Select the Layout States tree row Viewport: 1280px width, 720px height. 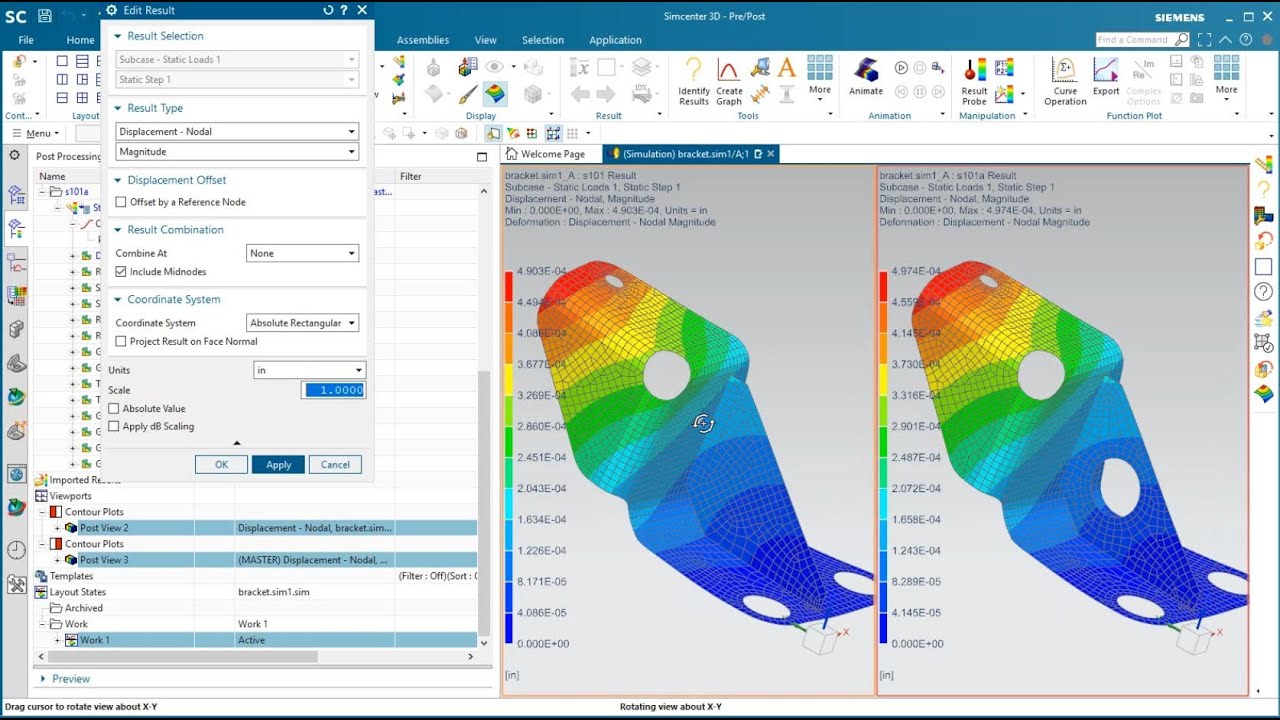pos(255,592)
